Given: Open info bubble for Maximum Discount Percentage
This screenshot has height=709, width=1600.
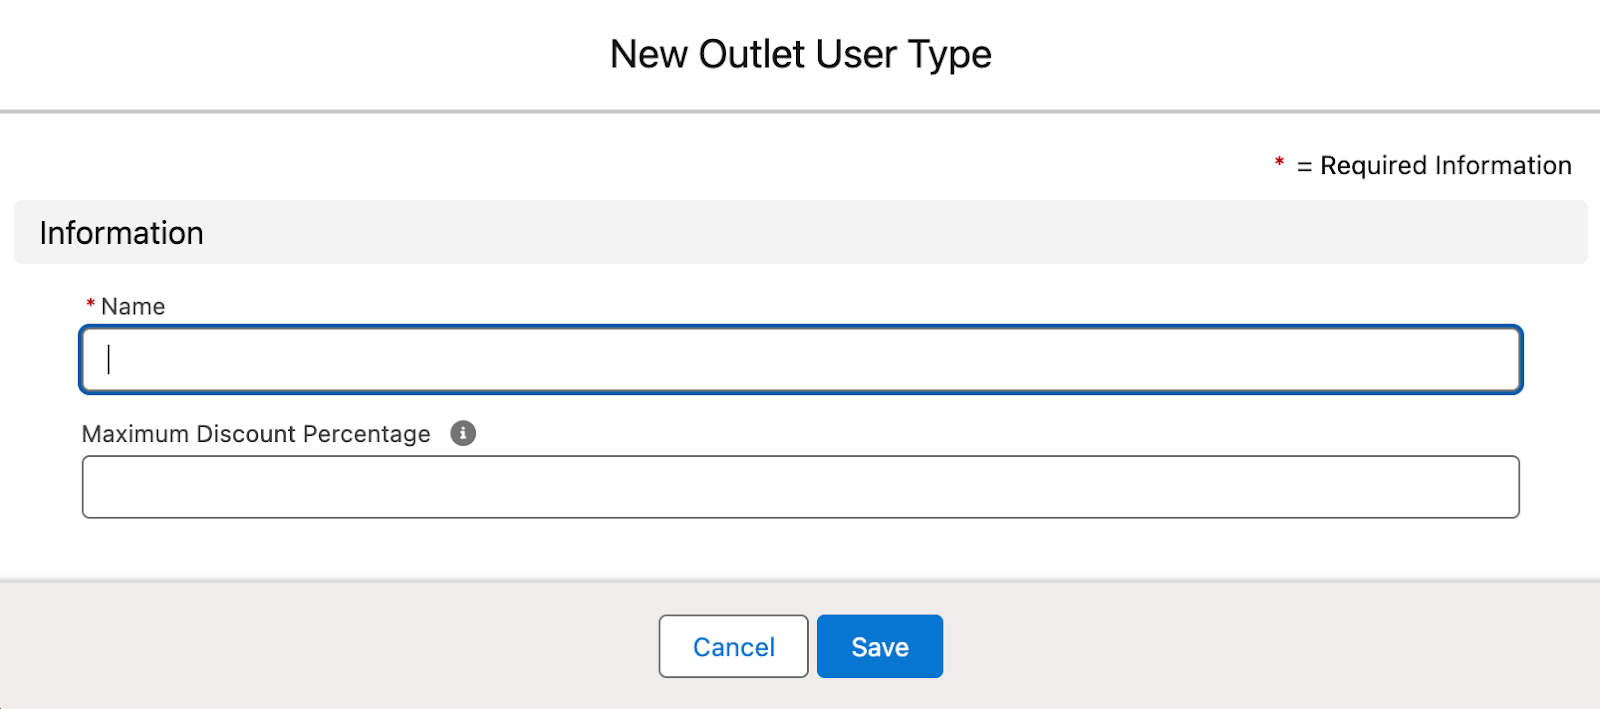Looking at the screenshot, I should [x=463, y=433].
